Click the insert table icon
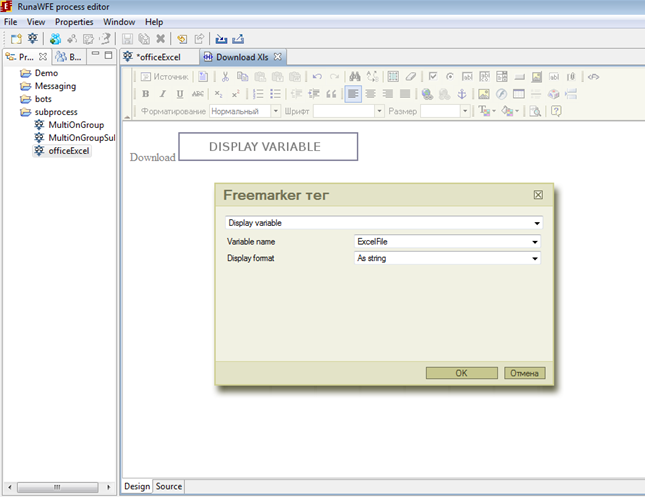The width and height of the screenshot is (648, 497). click(x=519, y=94)
